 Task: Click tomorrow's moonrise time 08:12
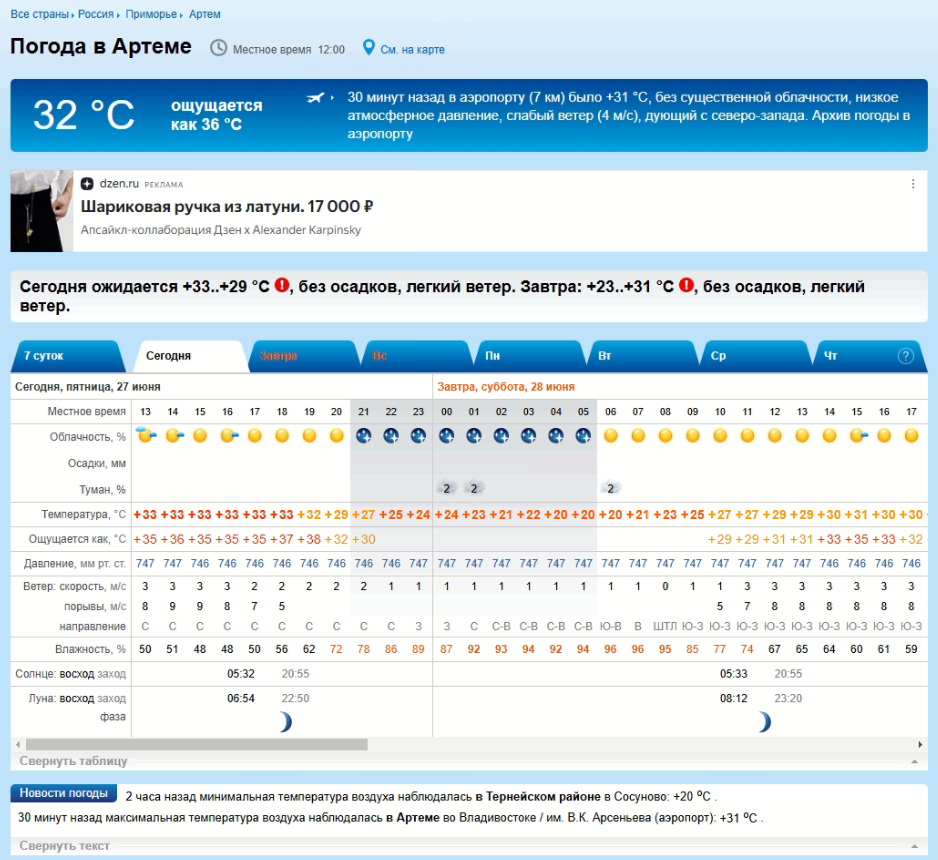tap(733, 699)
